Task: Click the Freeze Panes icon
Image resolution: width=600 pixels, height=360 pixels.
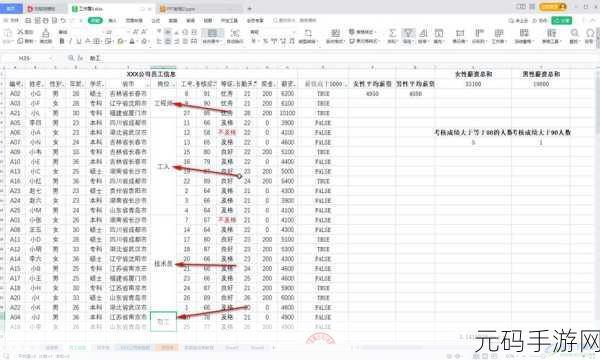Action: click(x=524, y=33)
